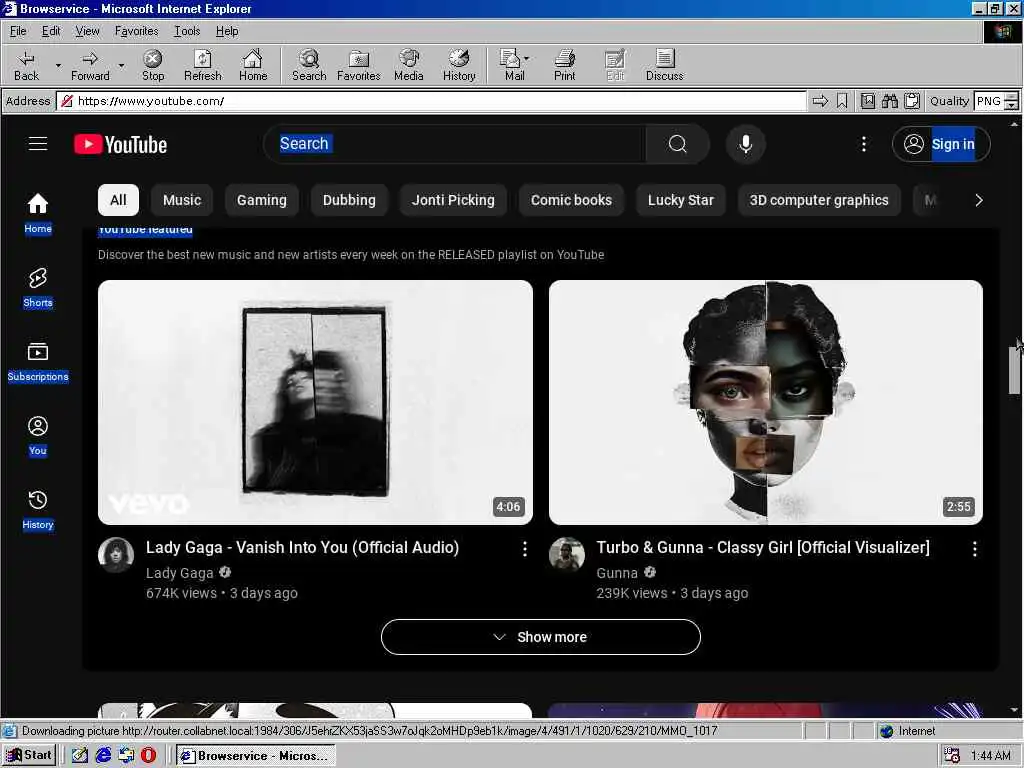Click the YouTube logo
Viewport: 1024px width, 768px height.
pos(120,144)
